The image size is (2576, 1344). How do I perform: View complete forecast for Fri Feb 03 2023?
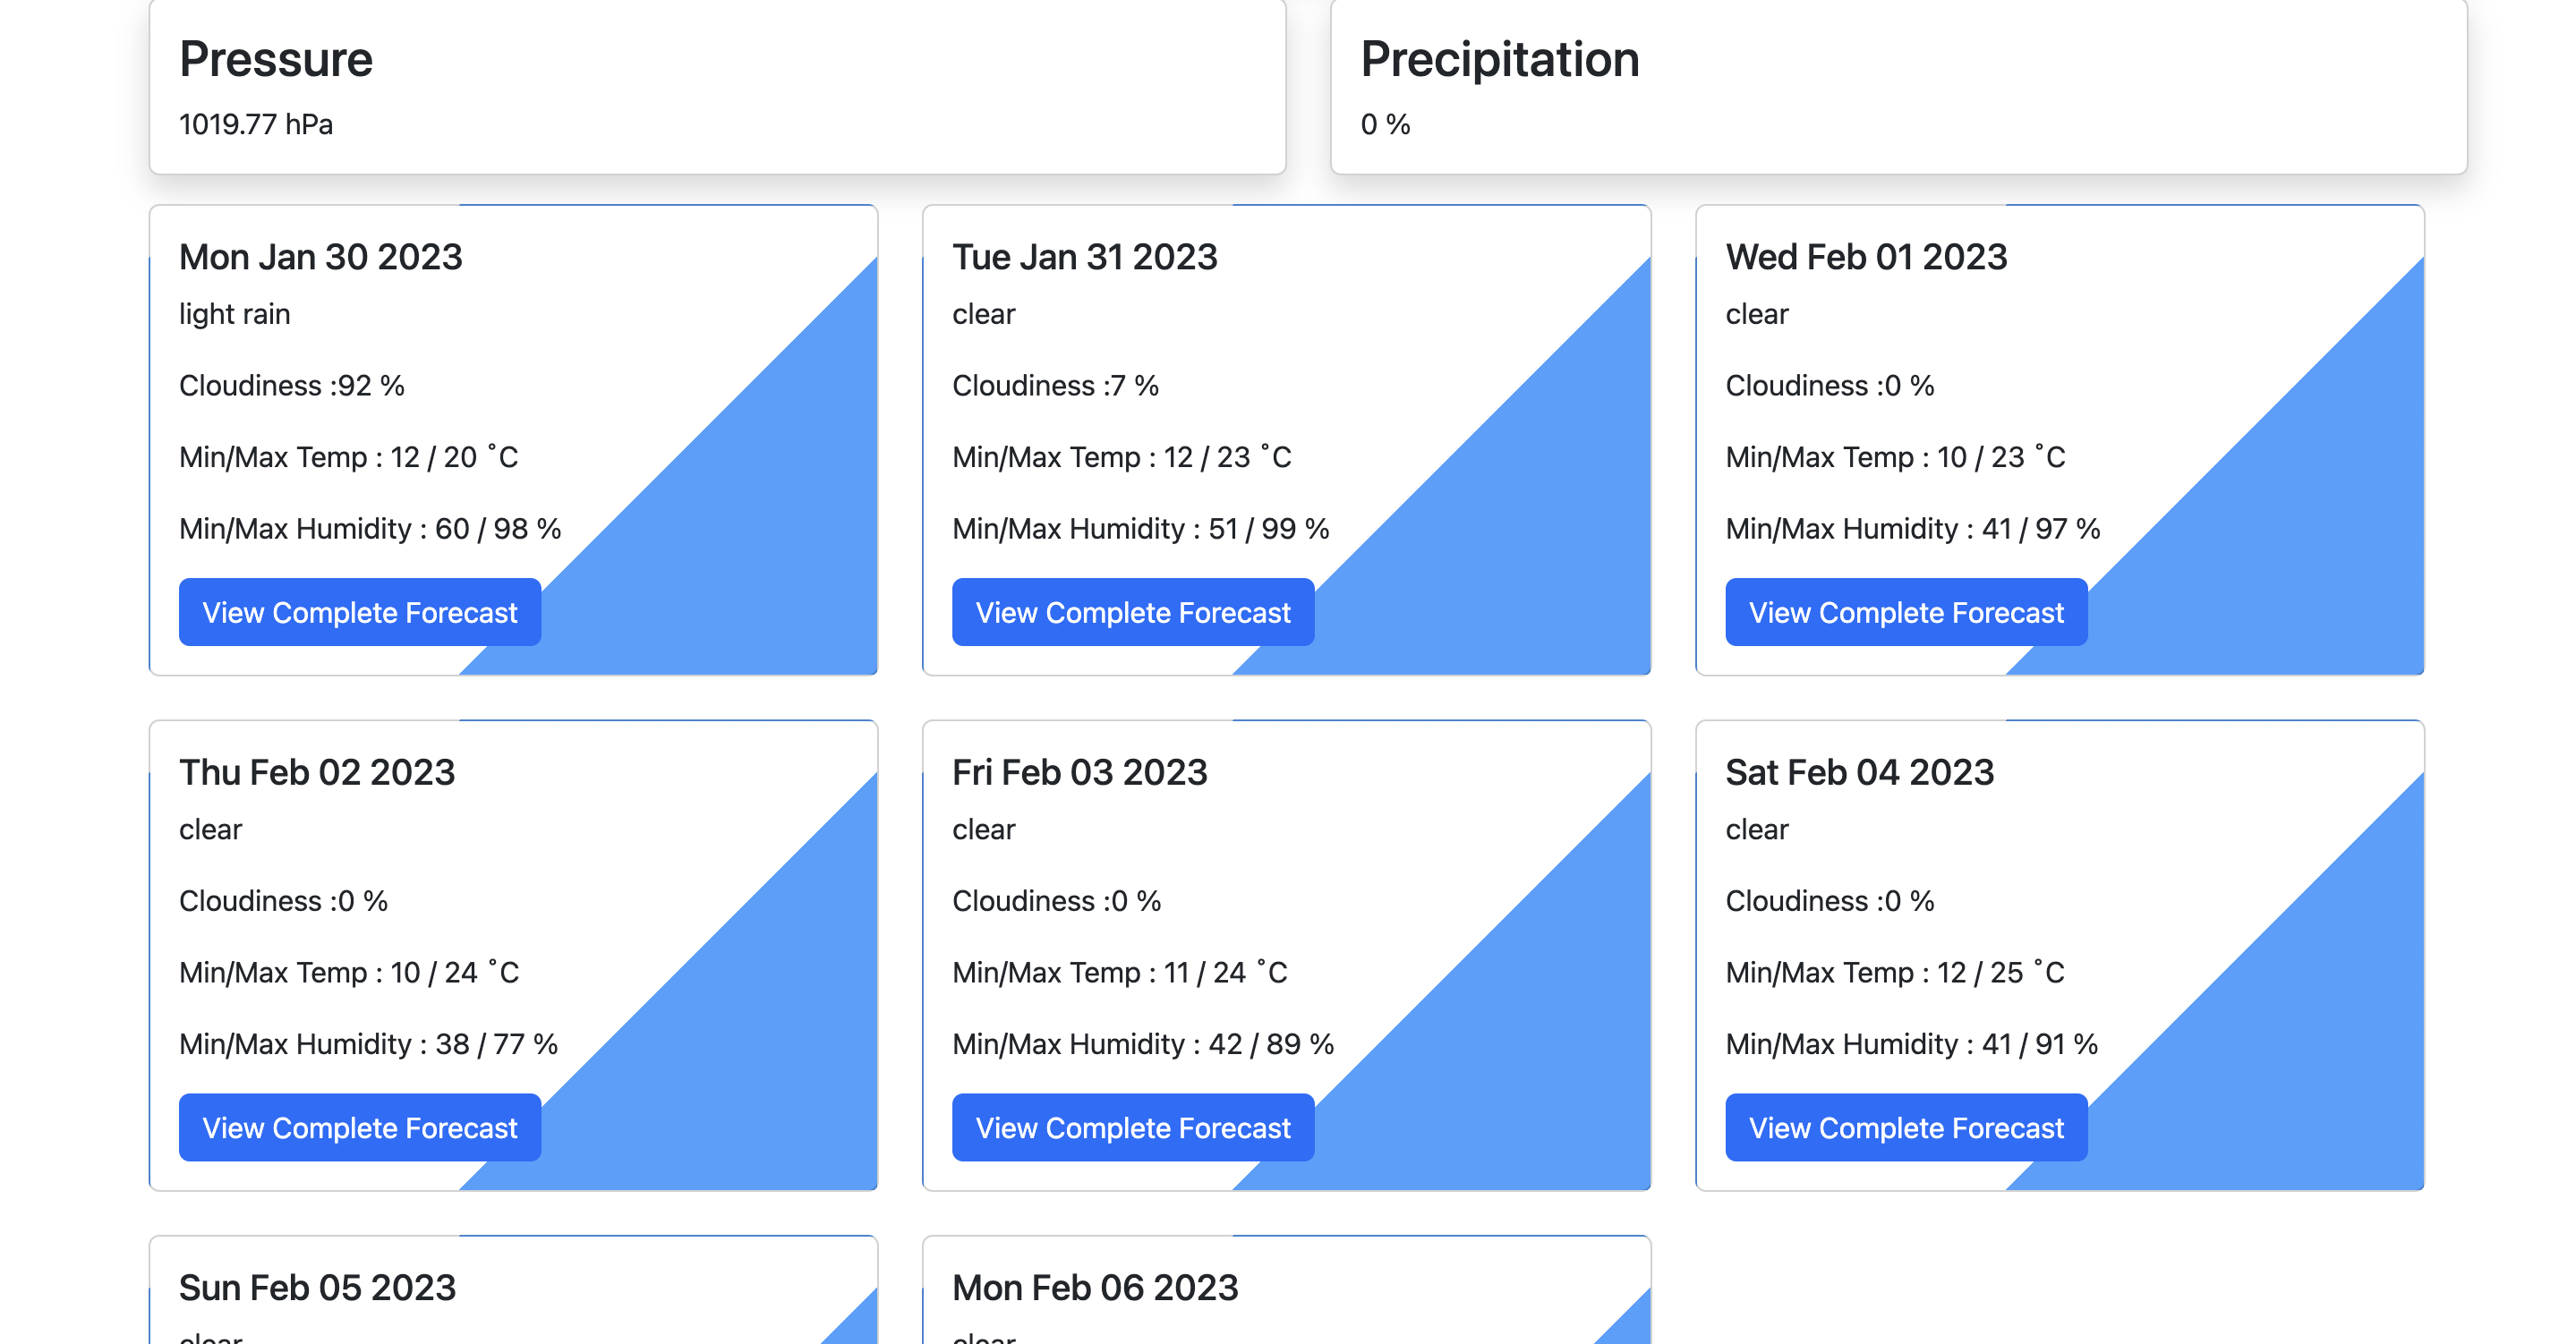pyautogui.click(x=1133, y=1127)
